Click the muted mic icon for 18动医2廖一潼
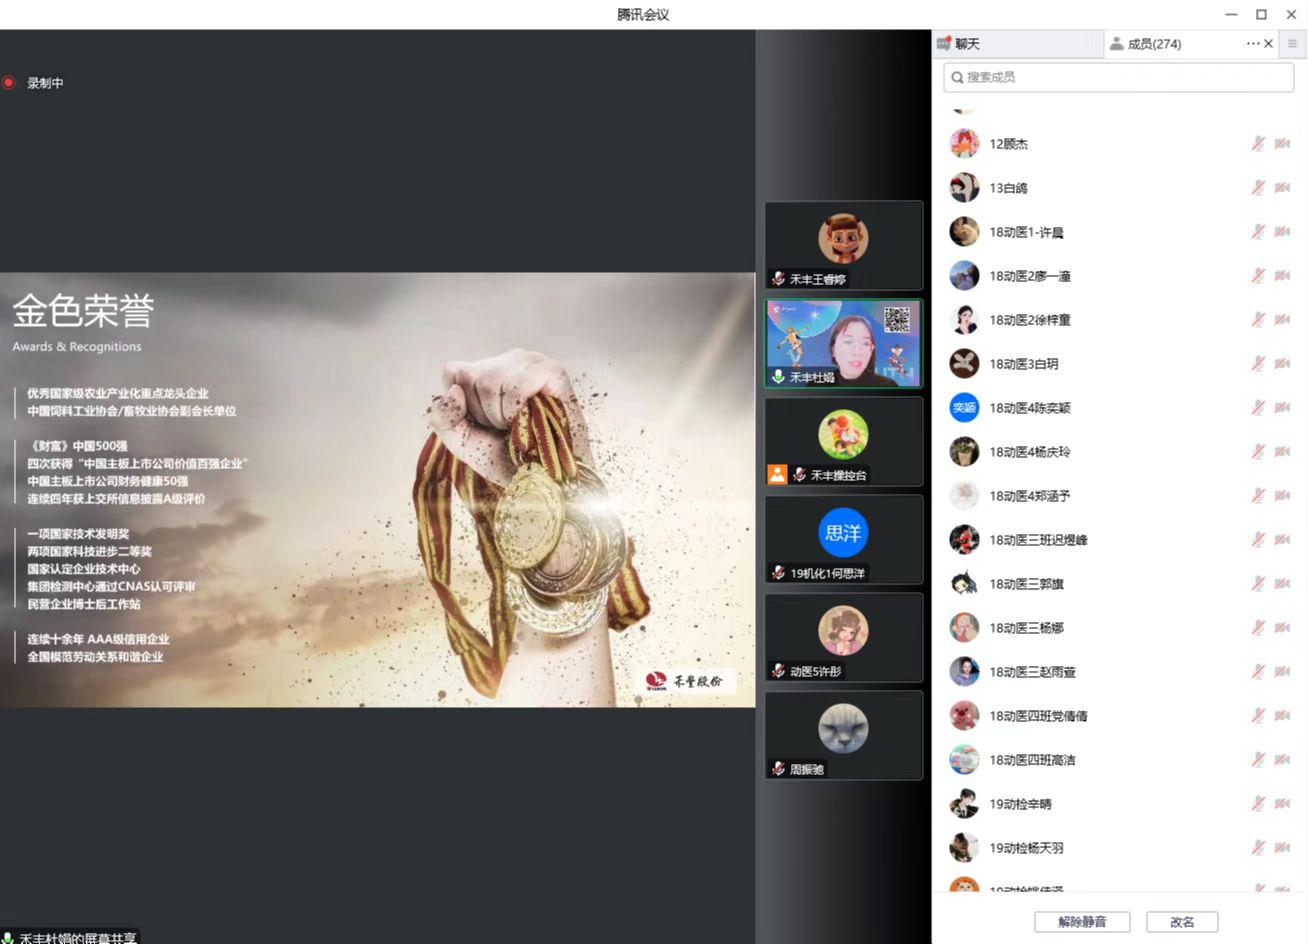This screenshot has width=1308, height=944. [1258, 276]
